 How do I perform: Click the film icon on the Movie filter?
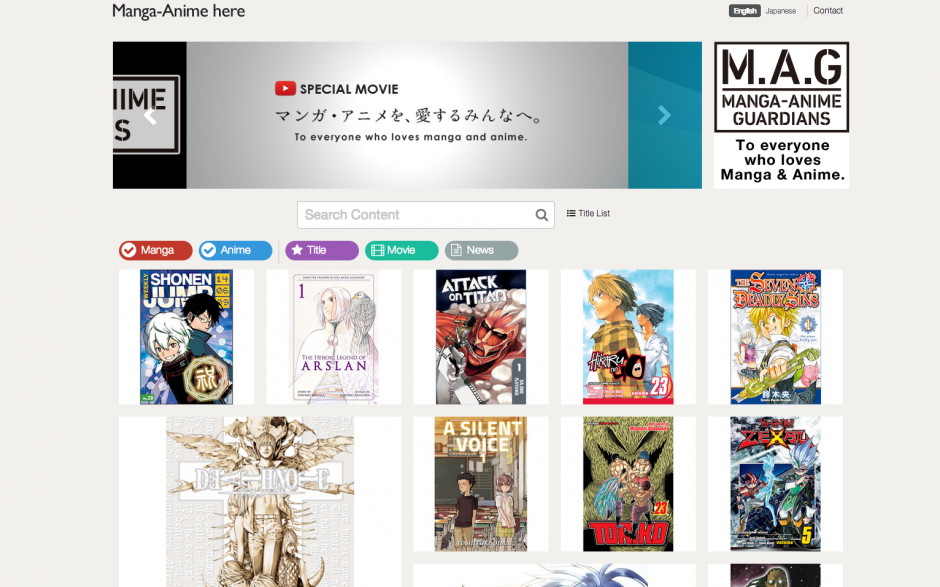(377, 250)
